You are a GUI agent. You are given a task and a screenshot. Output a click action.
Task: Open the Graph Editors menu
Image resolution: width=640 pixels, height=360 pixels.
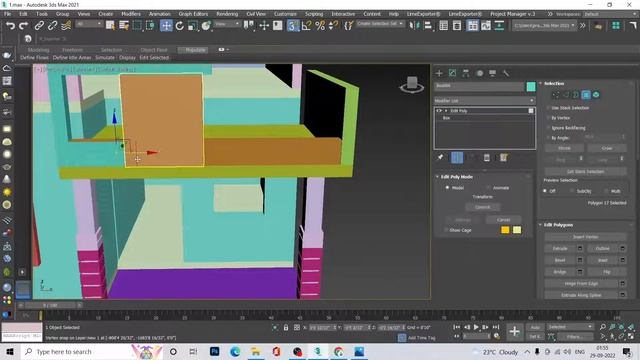(193, 14)
